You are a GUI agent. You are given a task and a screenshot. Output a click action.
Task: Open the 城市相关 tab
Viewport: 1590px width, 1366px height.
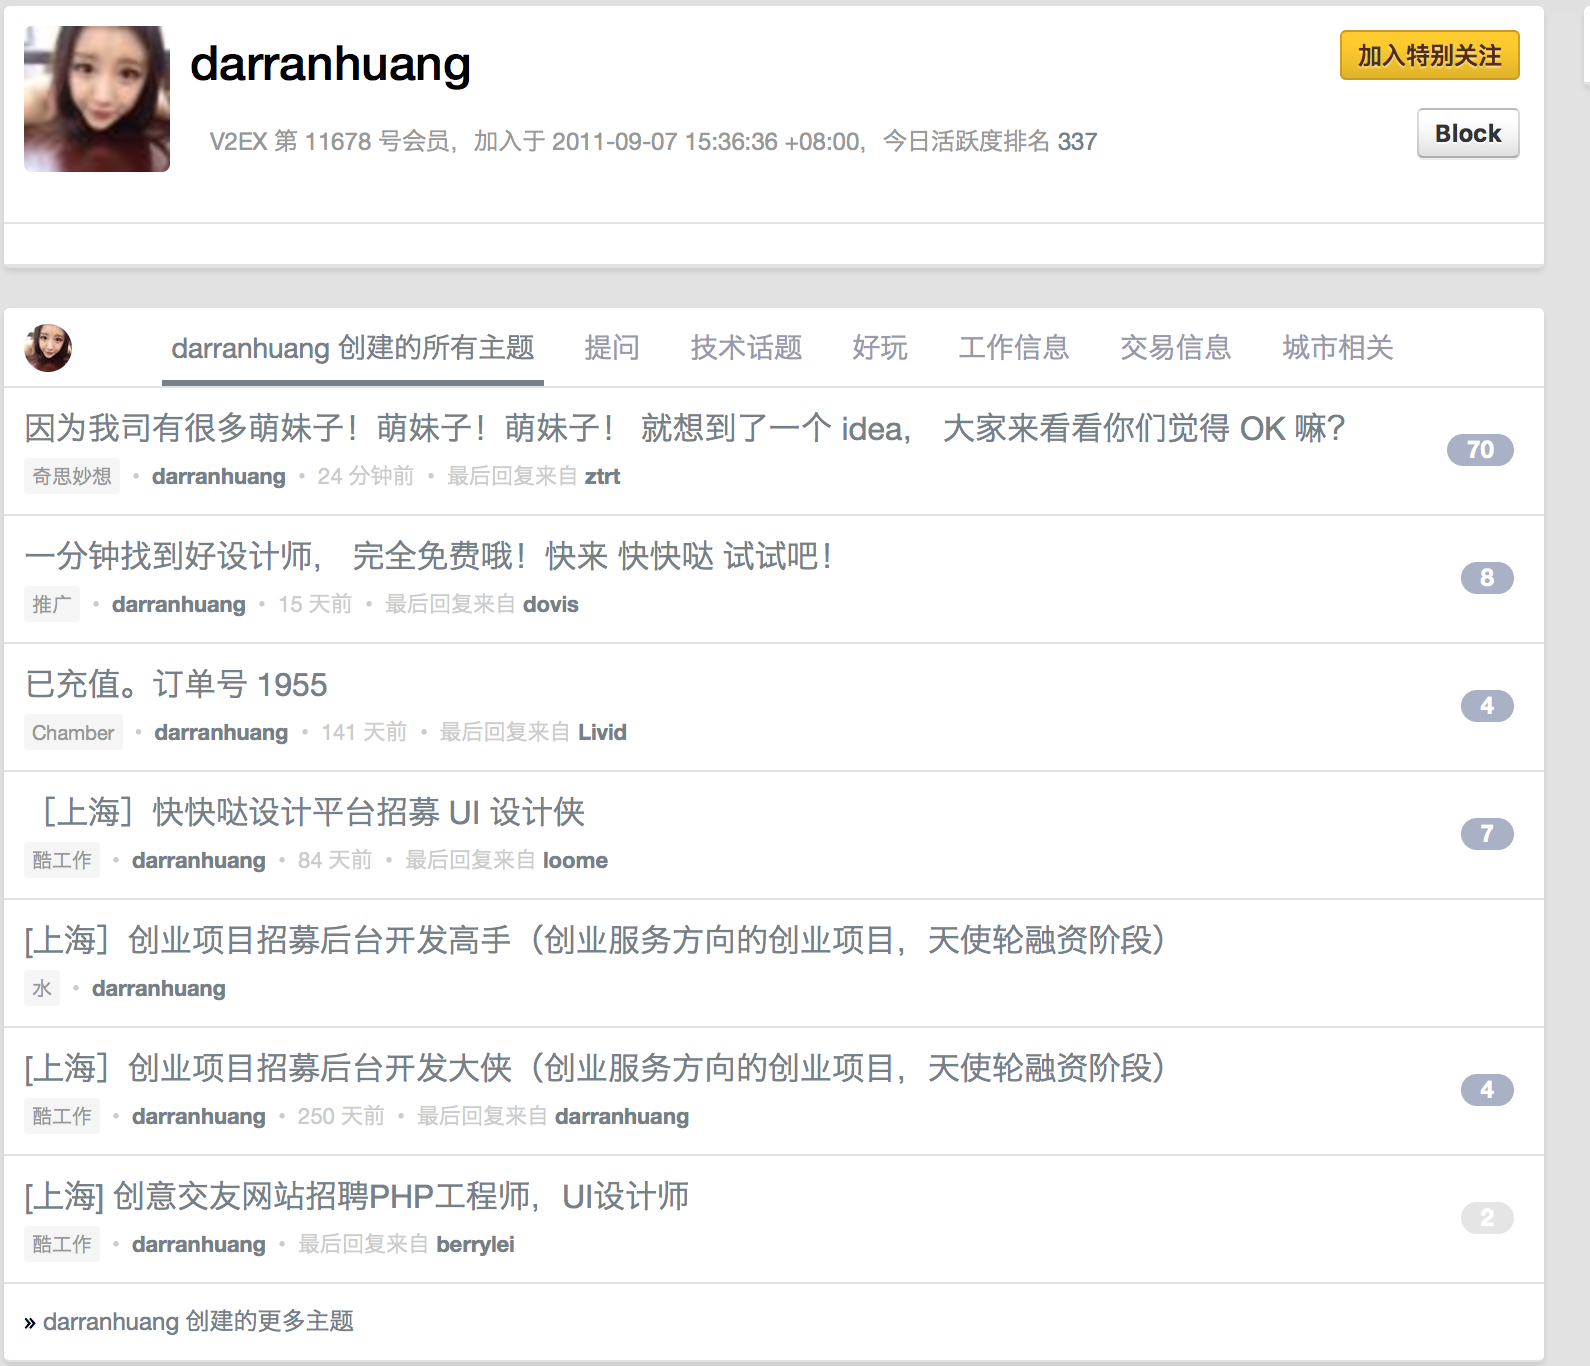[1337, 348]
